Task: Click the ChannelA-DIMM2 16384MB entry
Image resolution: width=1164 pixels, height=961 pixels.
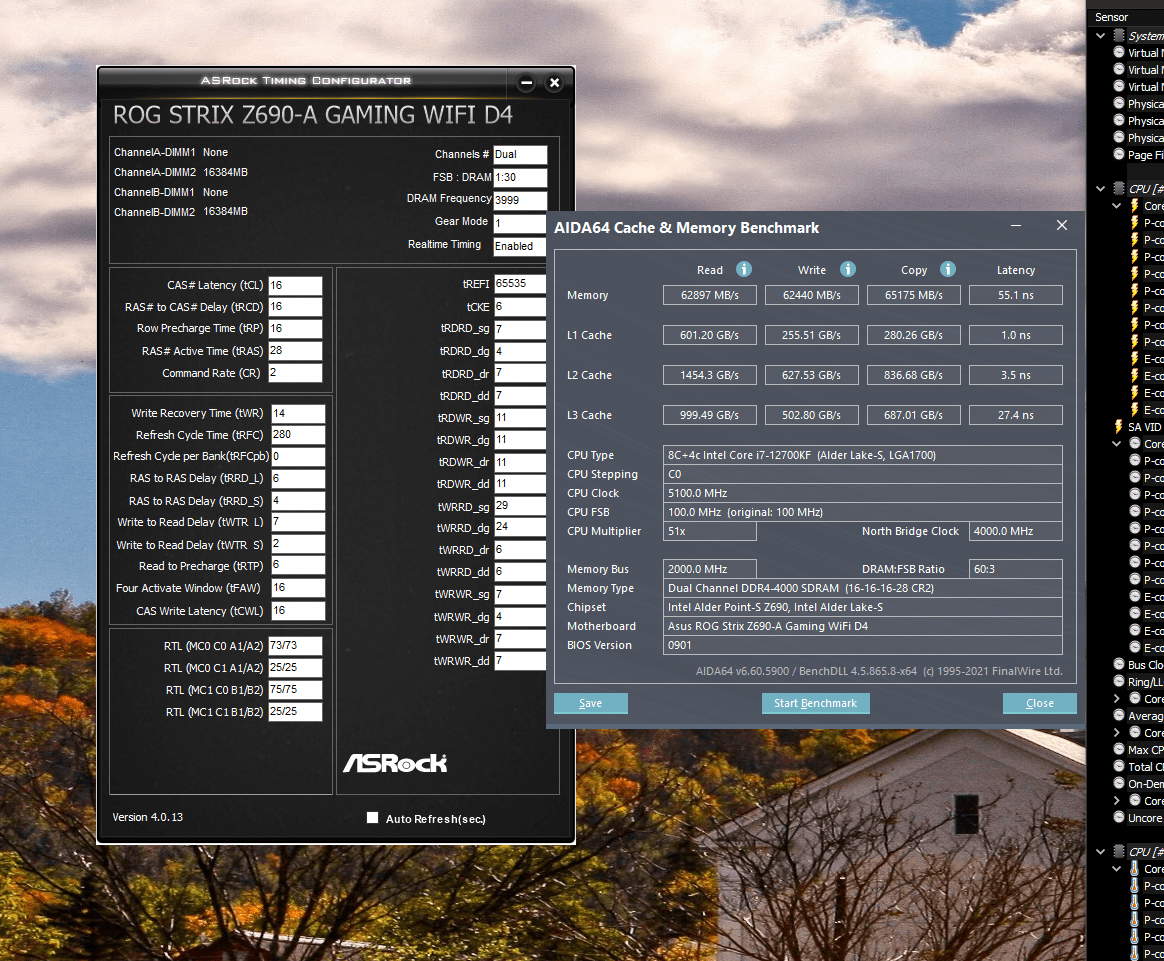Action: [x=180, y=172]
